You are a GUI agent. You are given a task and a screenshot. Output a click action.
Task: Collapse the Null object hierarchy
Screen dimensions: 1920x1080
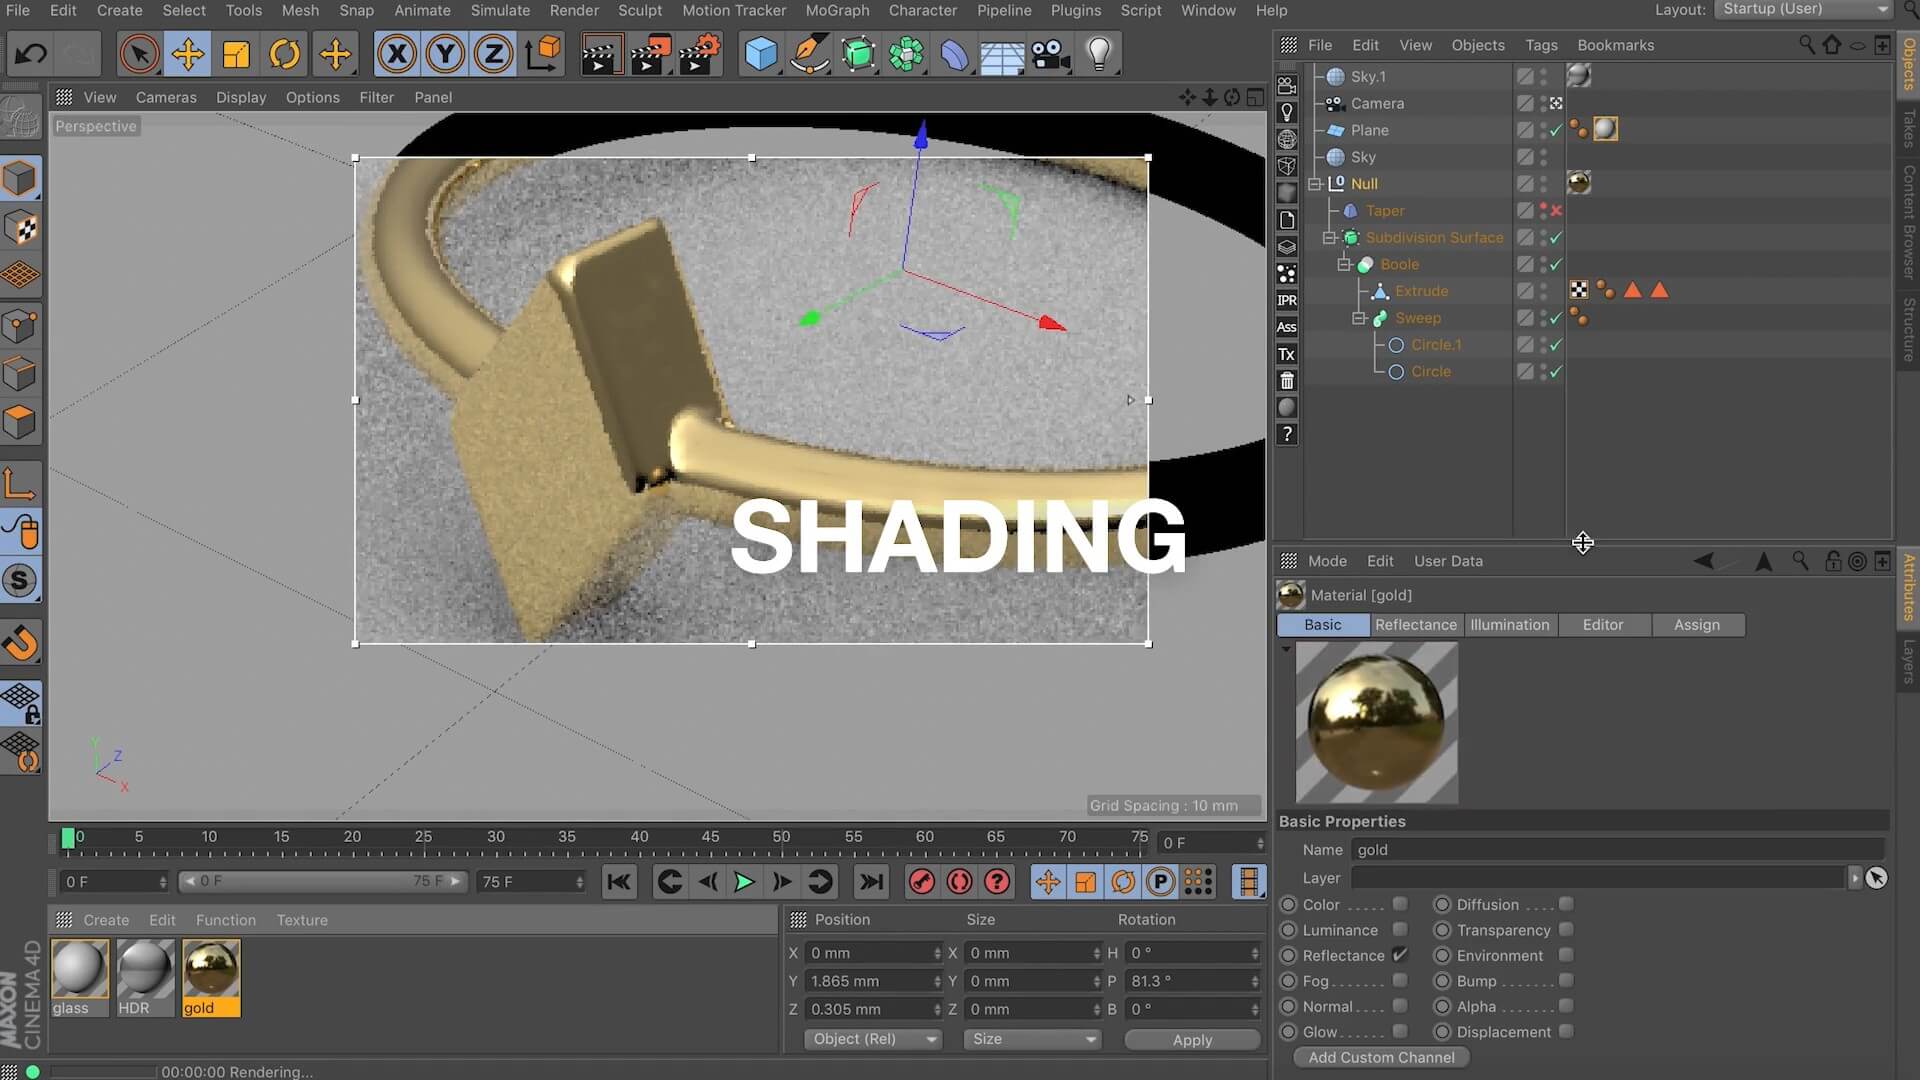(x=1315, y=184)
